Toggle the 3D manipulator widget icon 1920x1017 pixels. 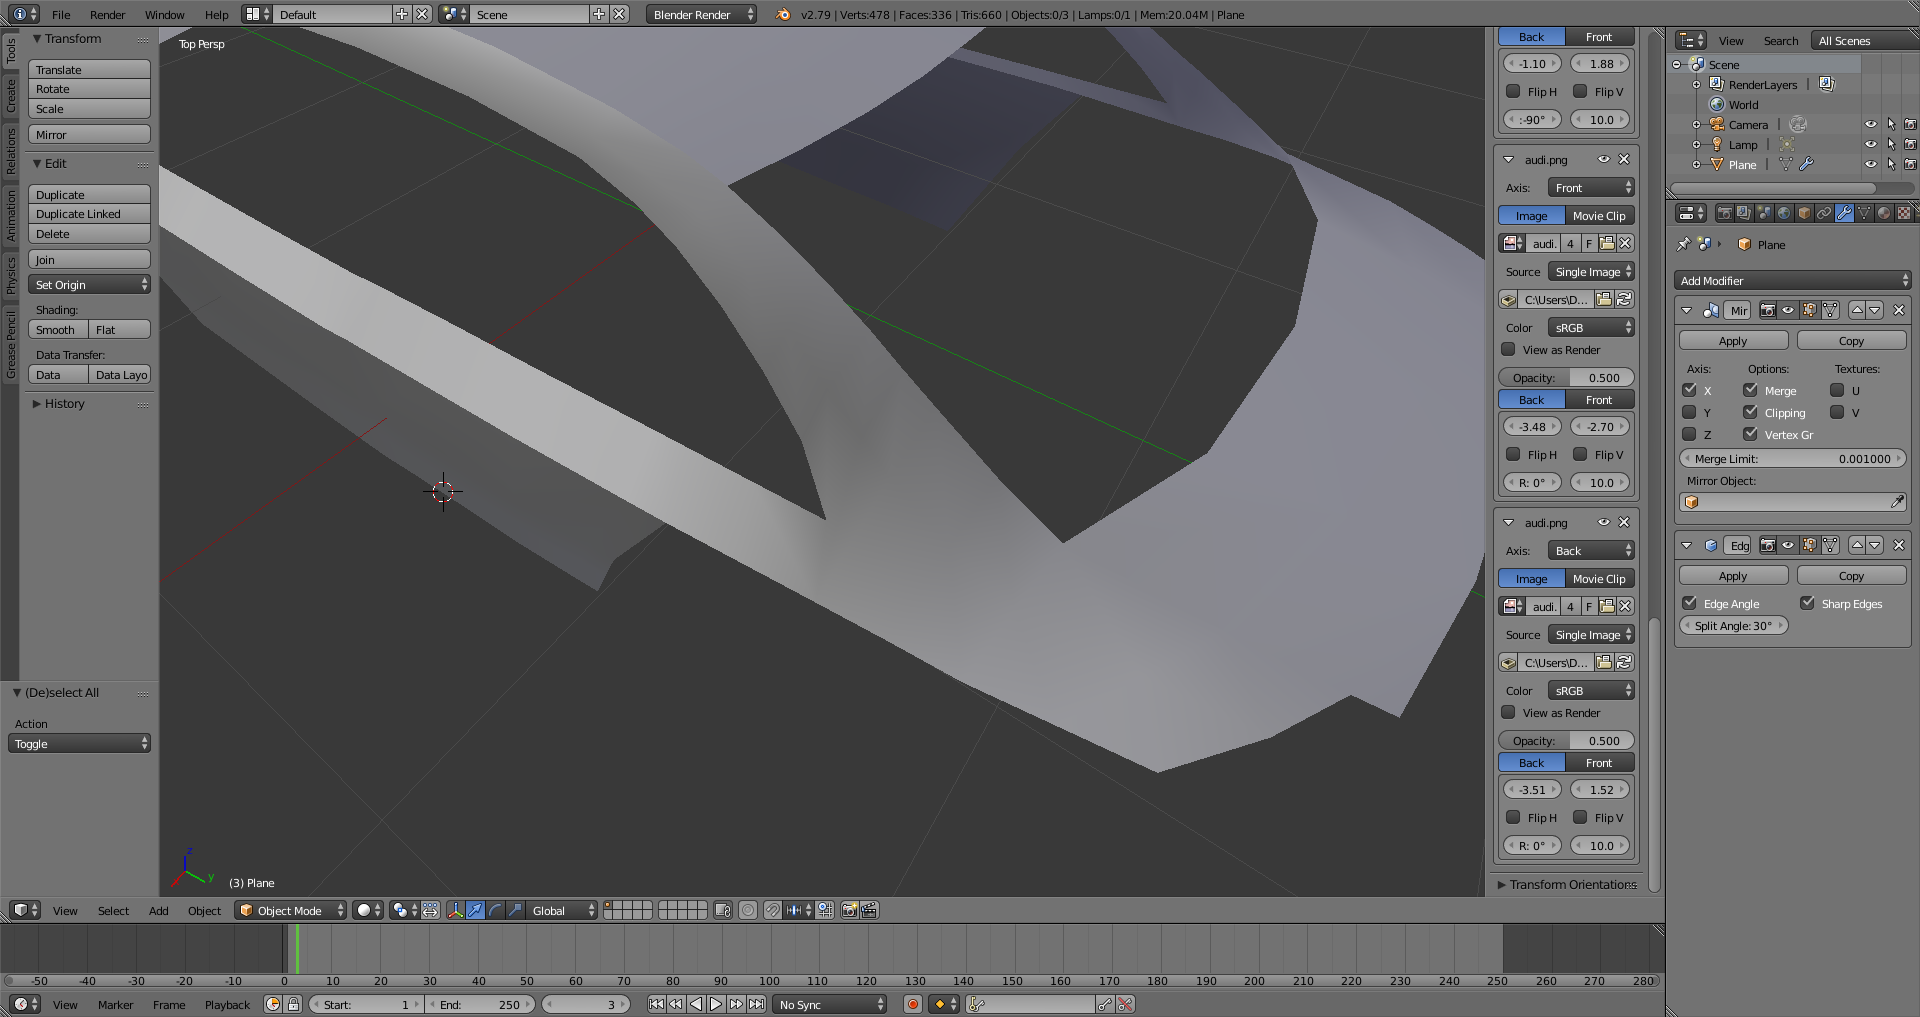[455, 910]
